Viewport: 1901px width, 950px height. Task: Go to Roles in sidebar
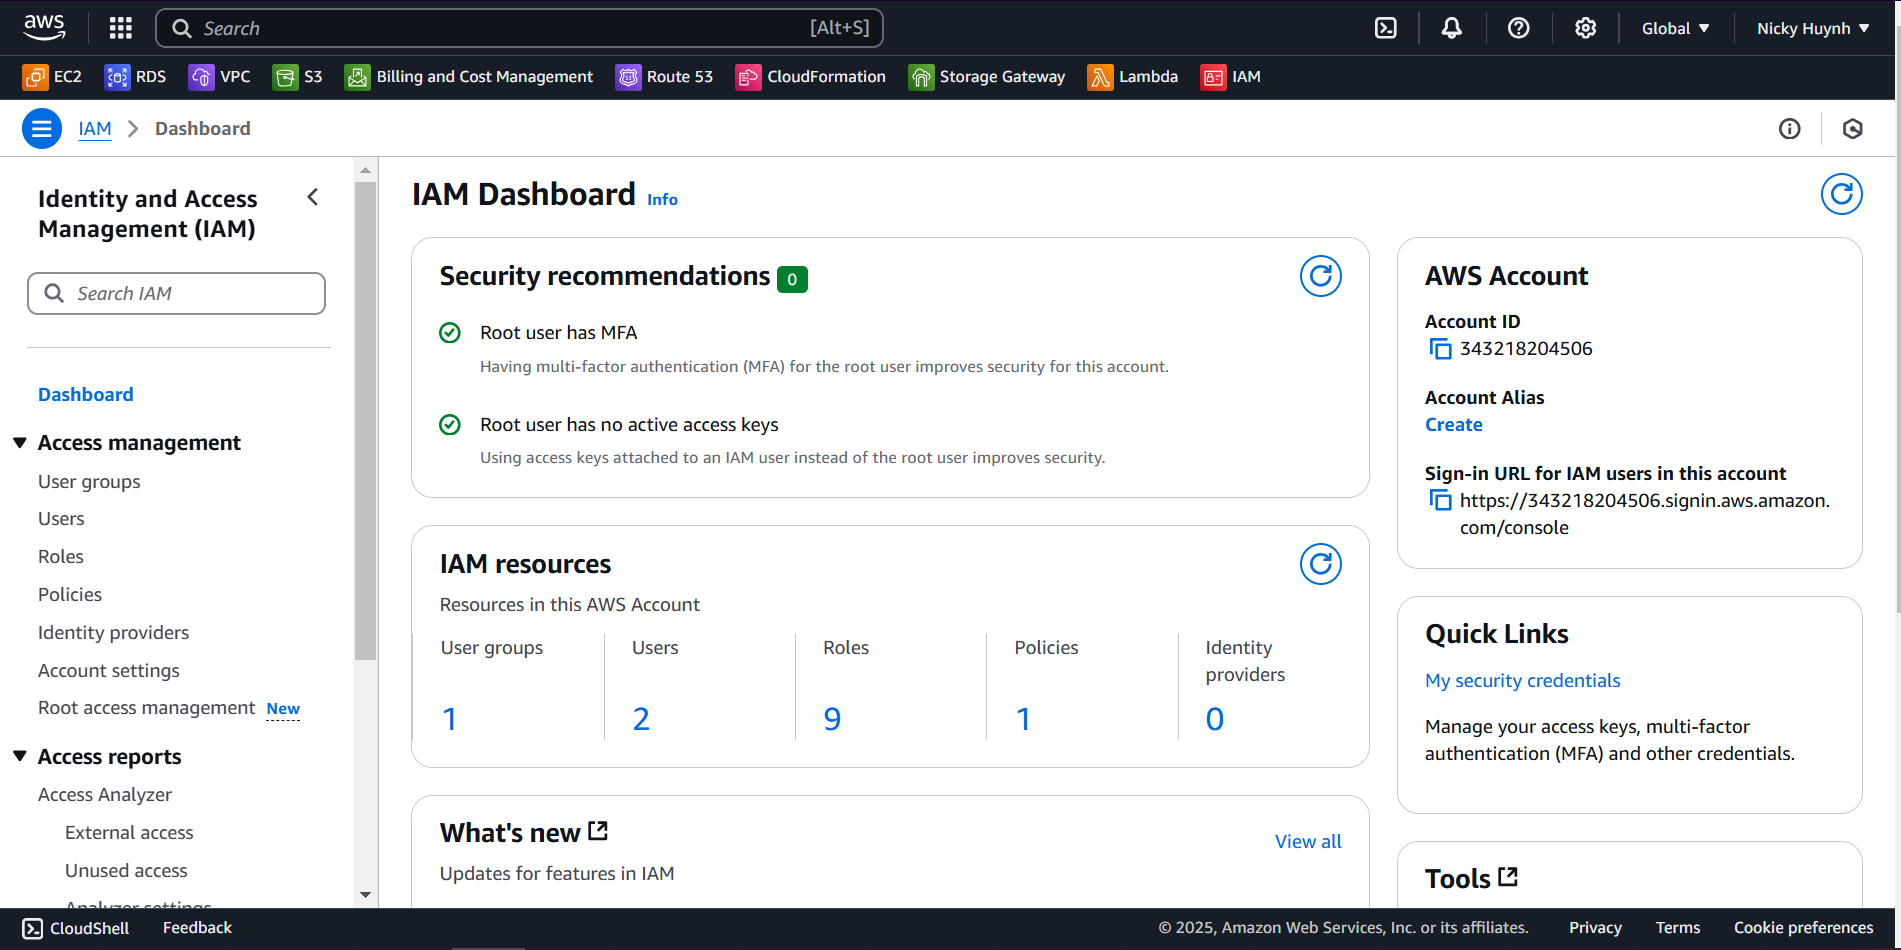[61, 557]
